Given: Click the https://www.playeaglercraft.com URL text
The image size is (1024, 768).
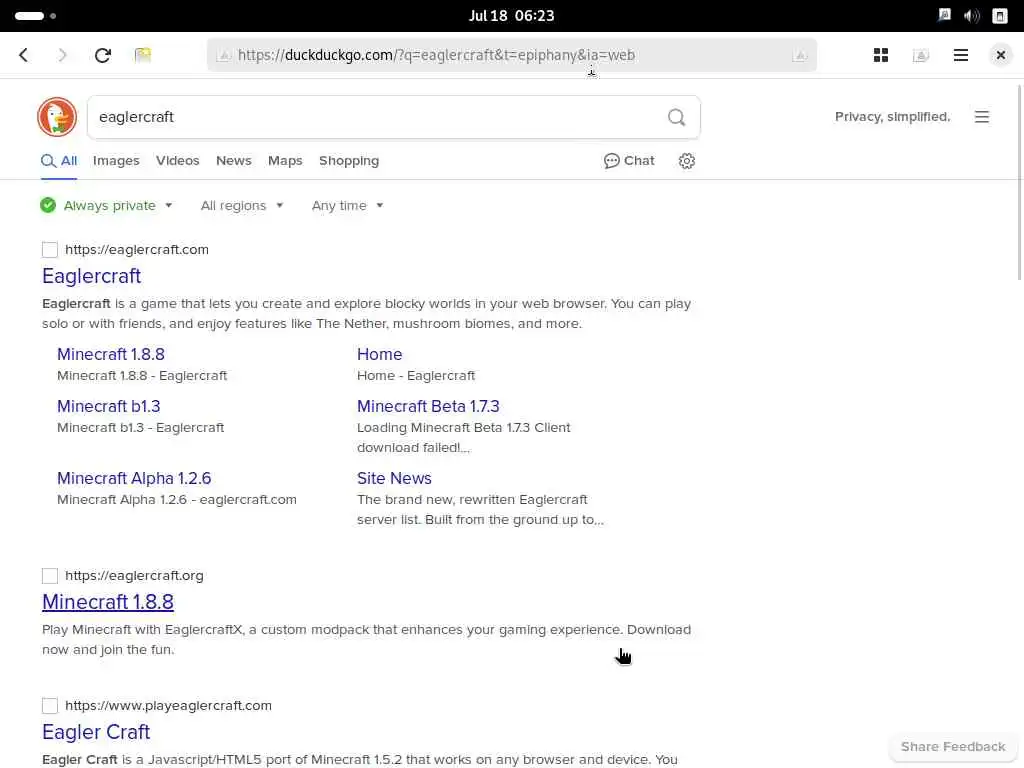Looking at the screenshot, I should [168, 705].
